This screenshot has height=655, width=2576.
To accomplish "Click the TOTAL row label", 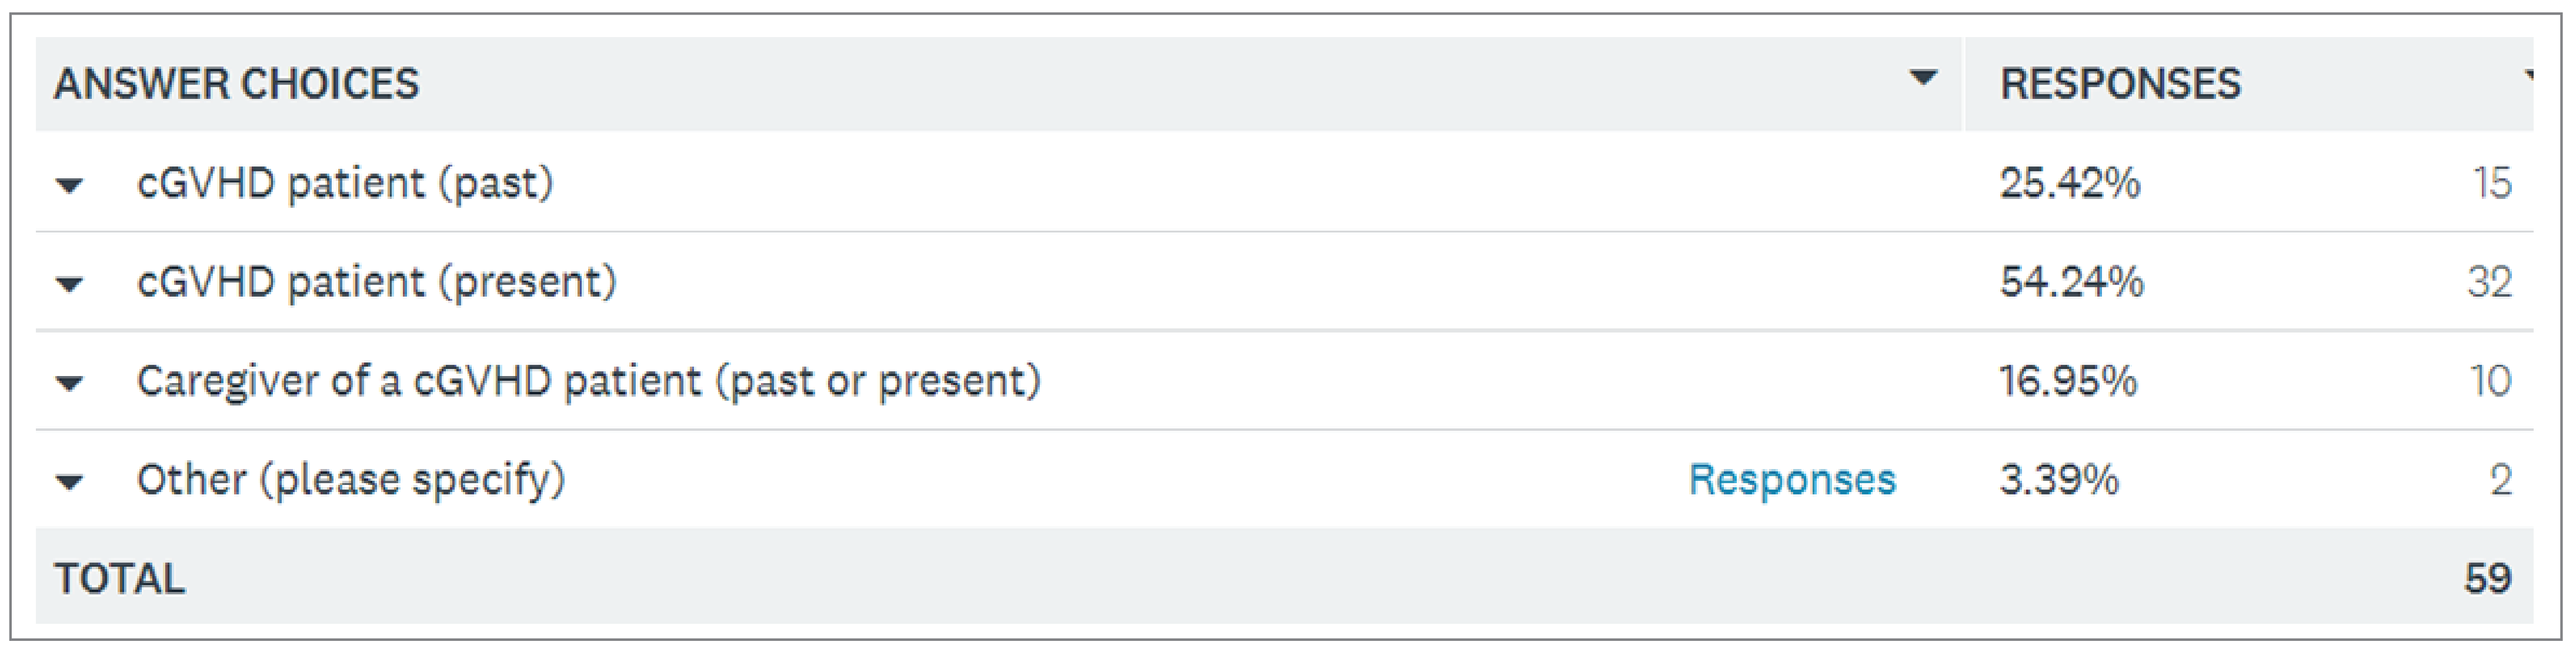I will pyautogui.click(x=120, y=579).
